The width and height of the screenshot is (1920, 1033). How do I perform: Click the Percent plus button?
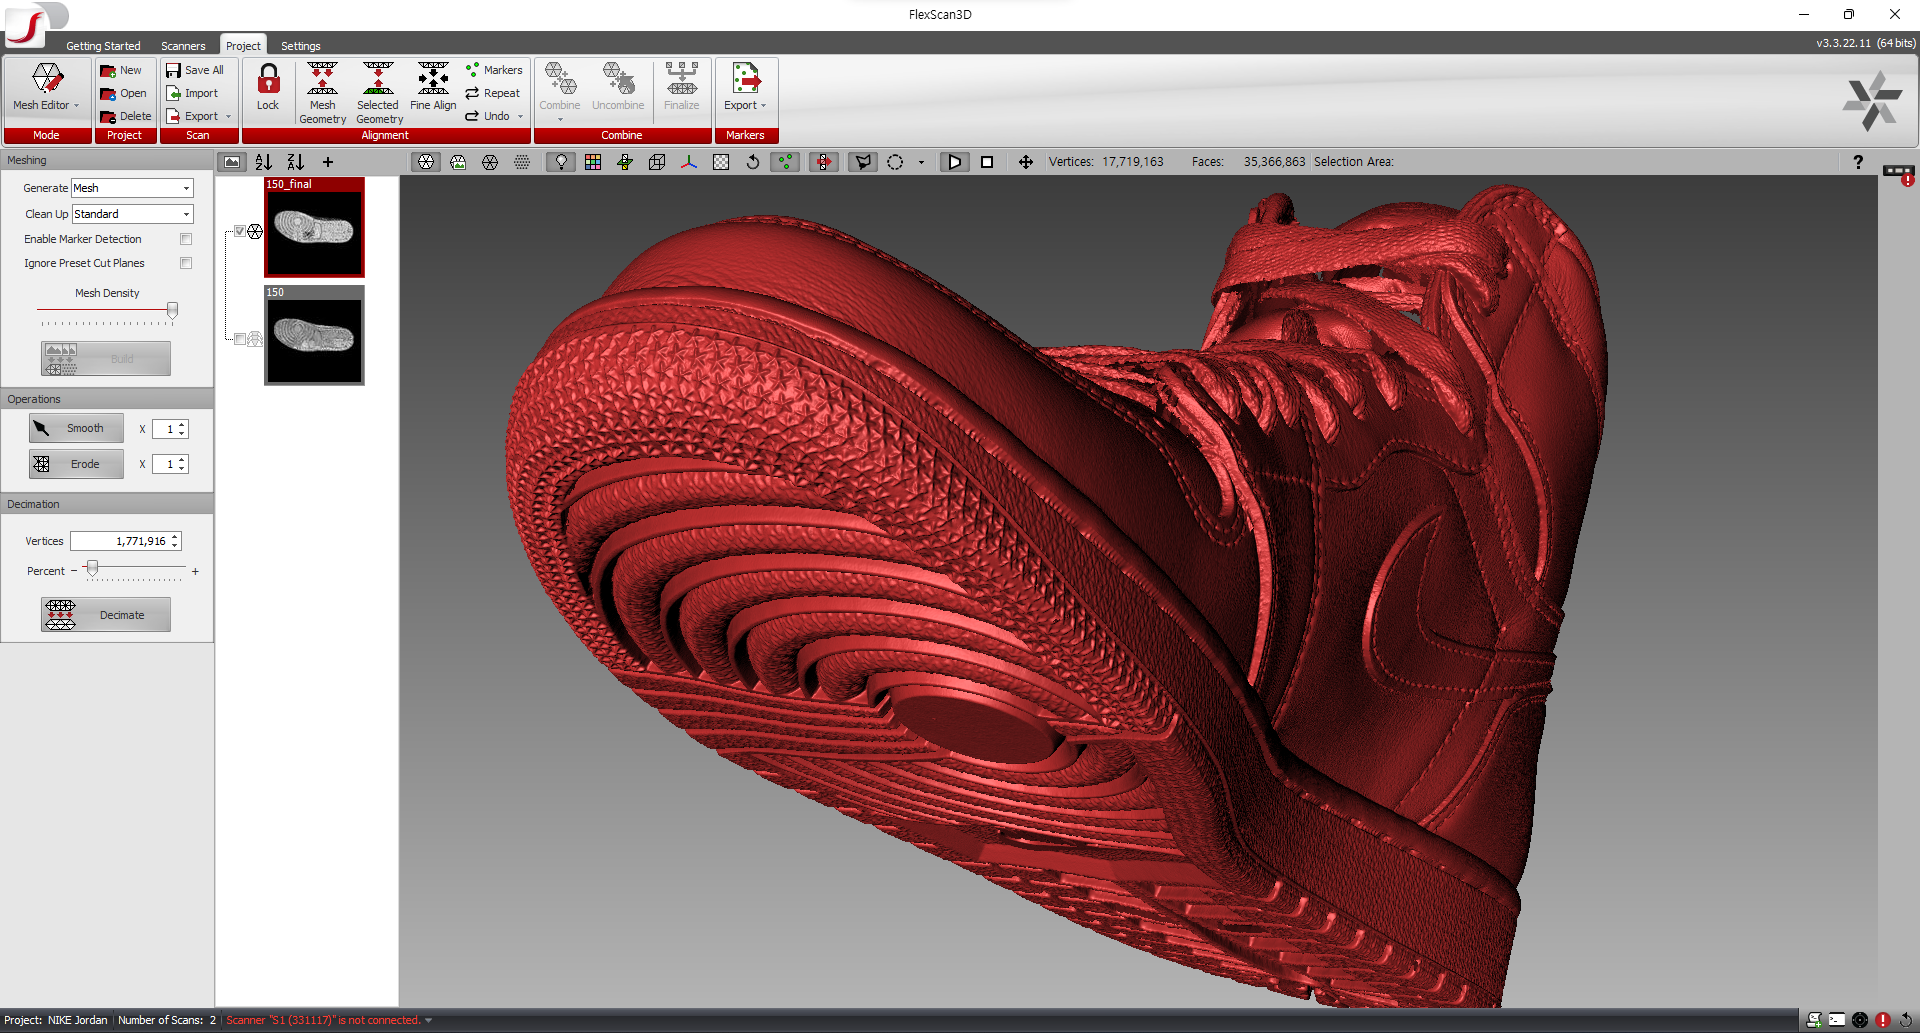(x=195, y=571)
